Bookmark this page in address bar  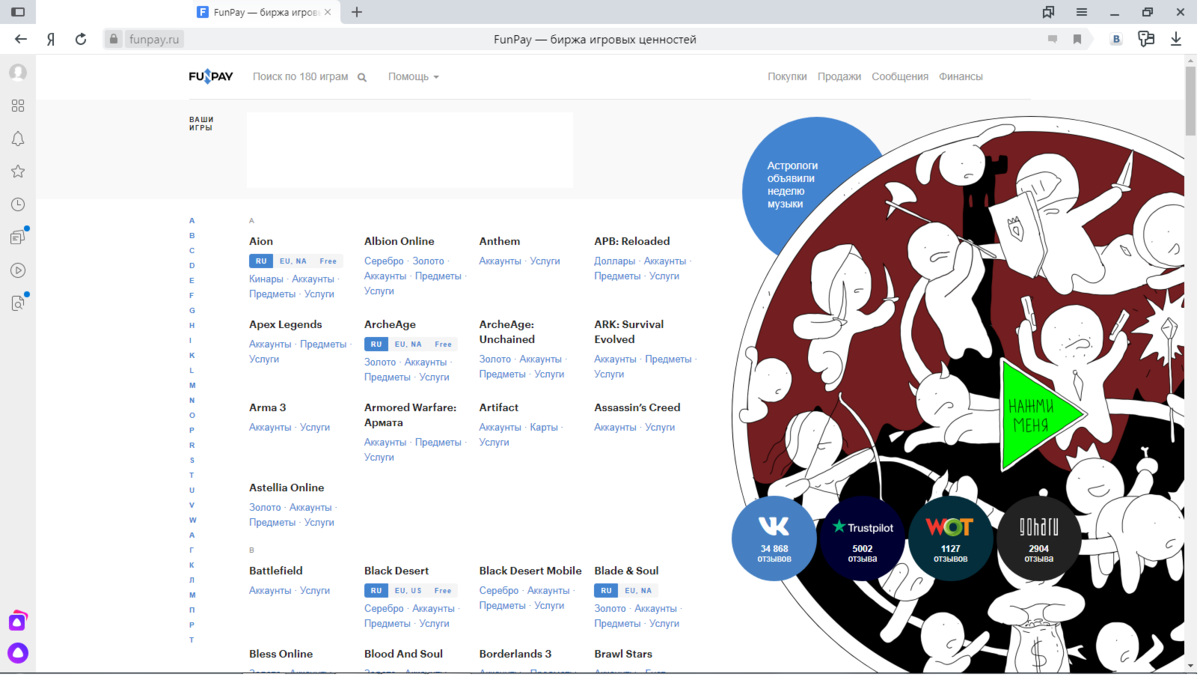click(x=1077, y=39)
